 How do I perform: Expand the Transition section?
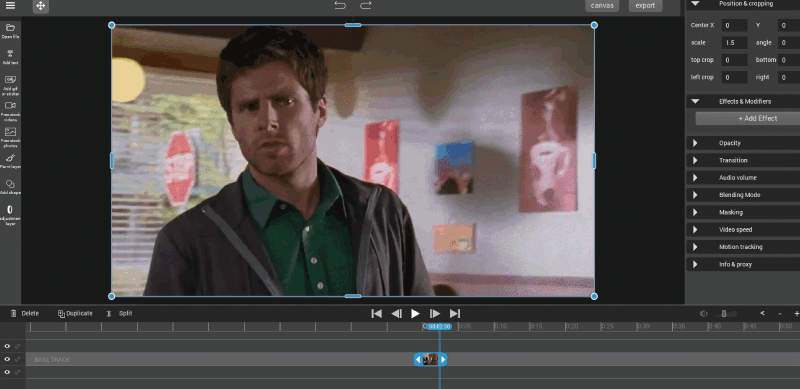coord(695,160)
